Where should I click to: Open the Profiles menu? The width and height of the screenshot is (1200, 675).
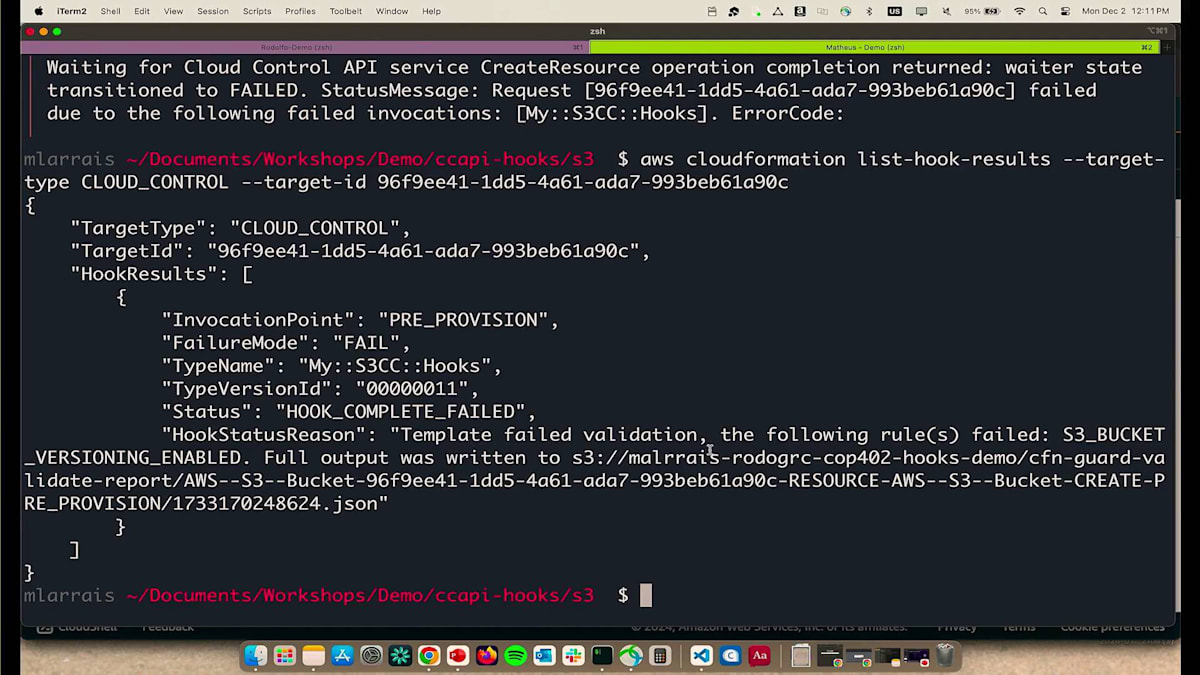coord(300,11)
